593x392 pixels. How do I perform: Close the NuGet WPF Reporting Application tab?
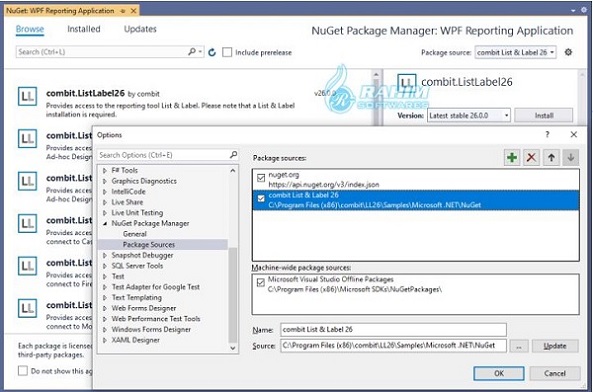[x=134, y=11]
